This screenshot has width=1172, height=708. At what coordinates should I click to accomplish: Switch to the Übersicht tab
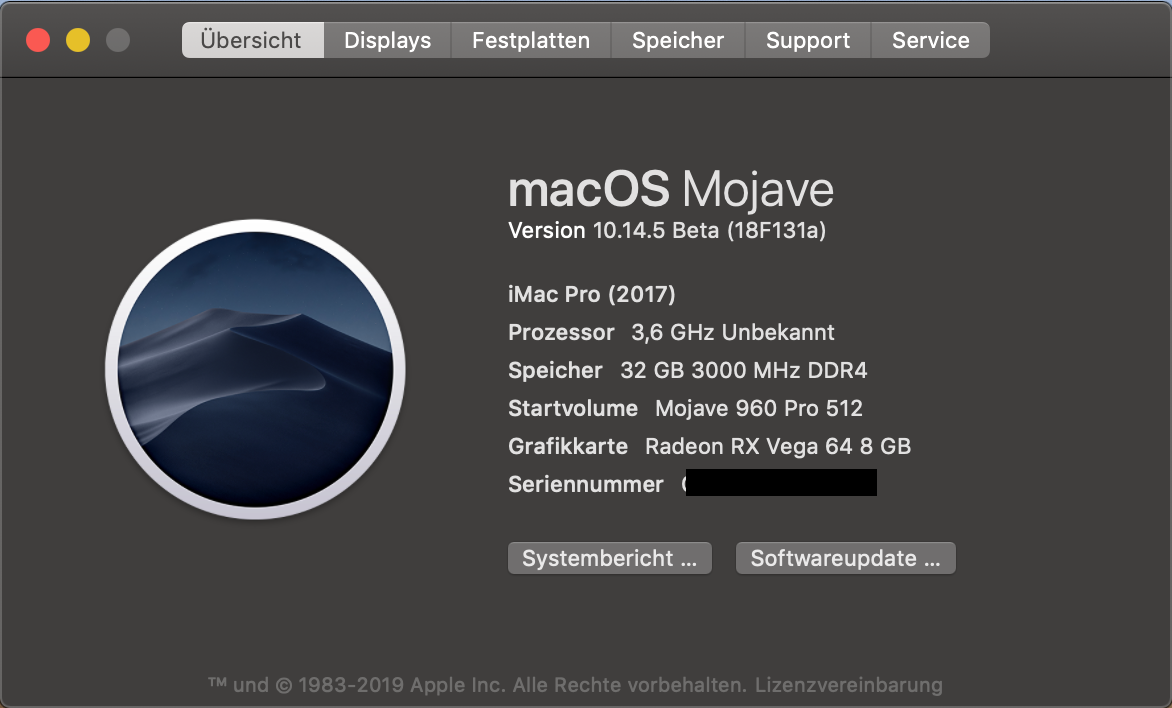(x=251, y=41)
